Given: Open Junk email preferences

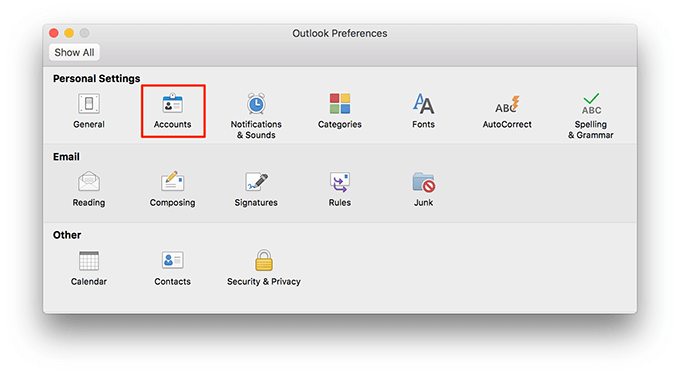Looking at the screenshot, I should click(x=423, y=189).
